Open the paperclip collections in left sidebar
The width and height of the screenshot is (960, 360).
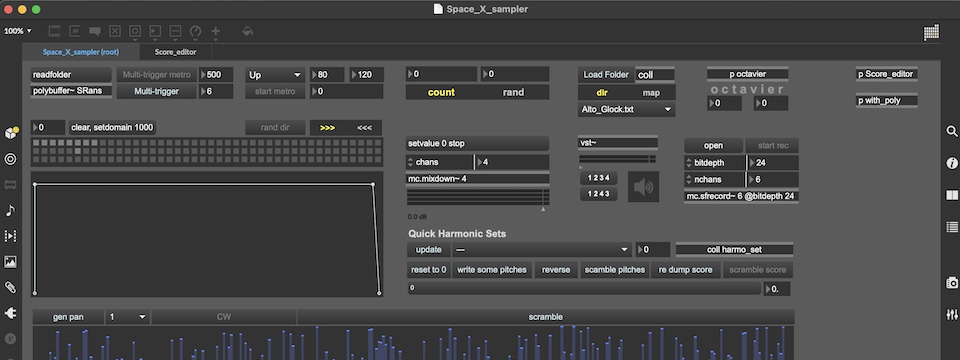[x=10, y=287]
